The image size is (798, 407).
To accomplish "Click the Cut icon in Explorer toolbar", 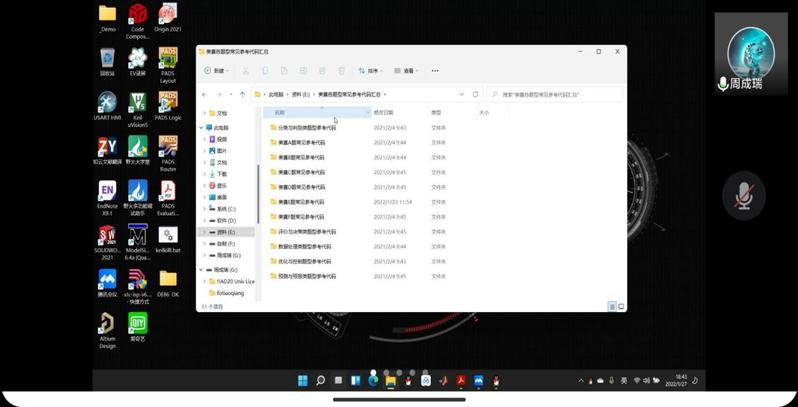I will [245, 71].
